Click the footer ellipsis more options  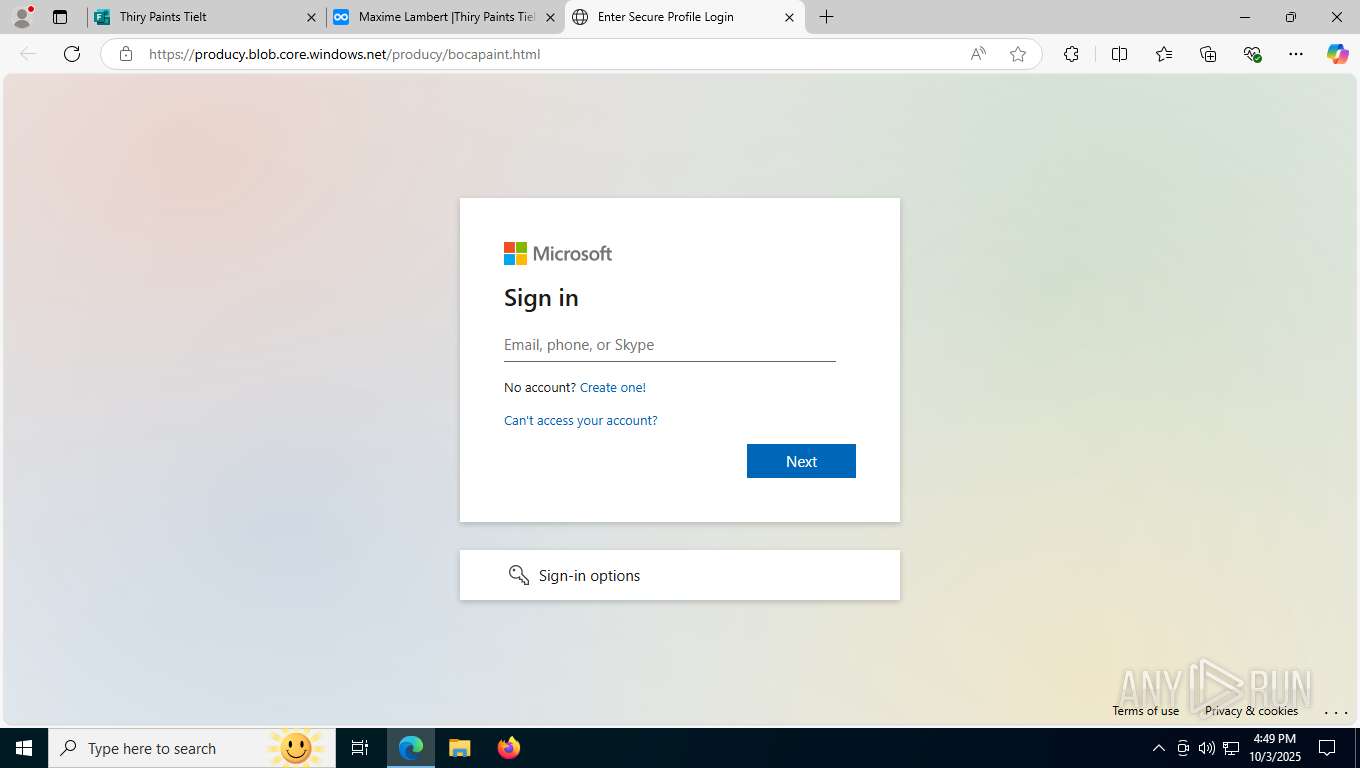pyautogui.click(x=1336, y=712)
